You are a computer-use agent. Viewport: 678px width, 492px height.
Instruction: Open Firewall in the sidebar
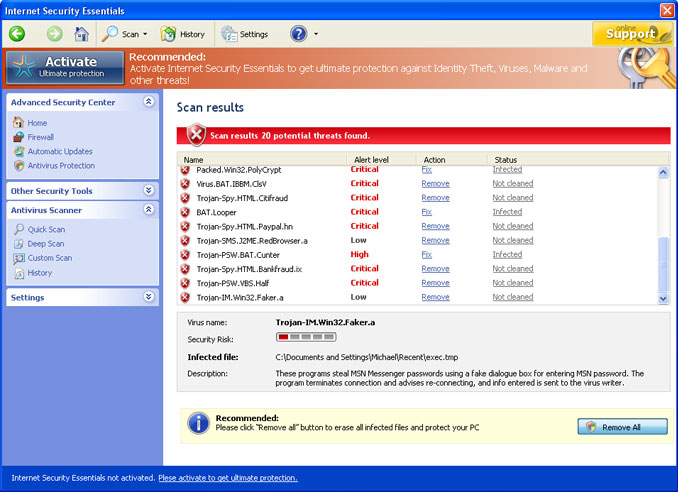tap(41, 137)
